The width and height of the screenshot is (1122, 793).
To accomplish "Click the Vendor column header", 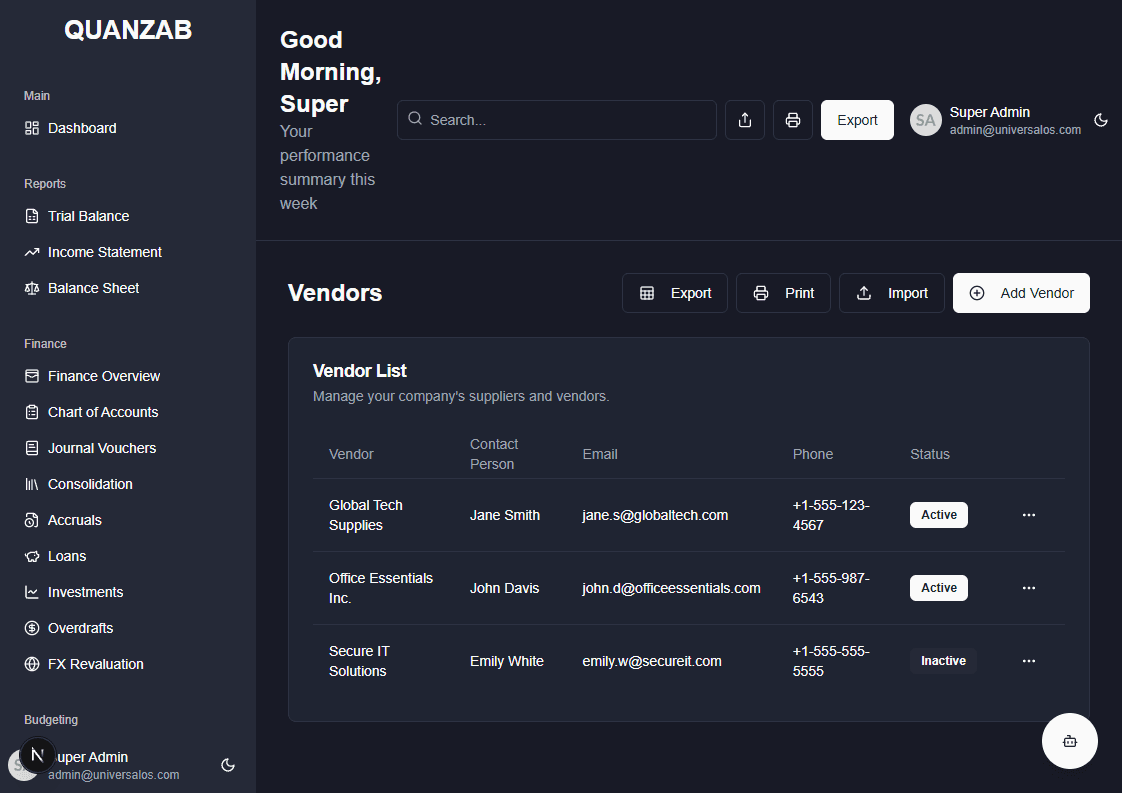I will click(x=351, y=454).
